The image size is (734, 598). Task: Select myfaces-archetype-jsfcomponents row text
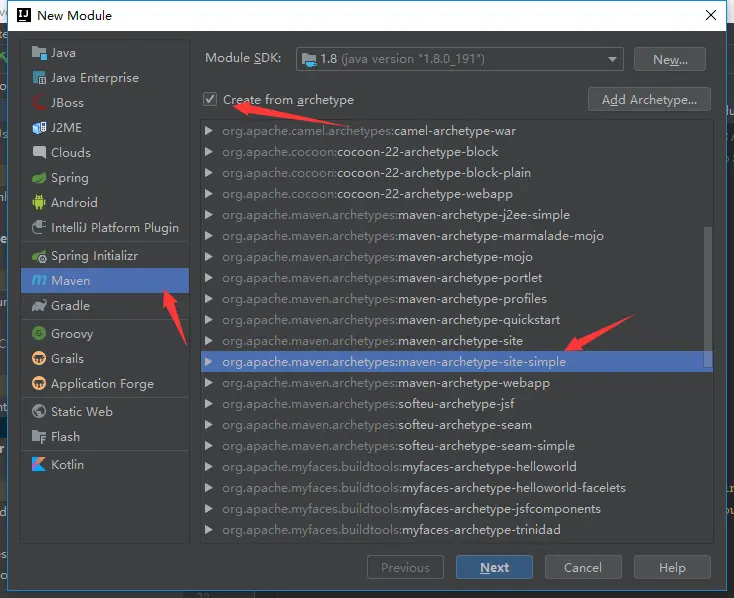click(411, 509)
